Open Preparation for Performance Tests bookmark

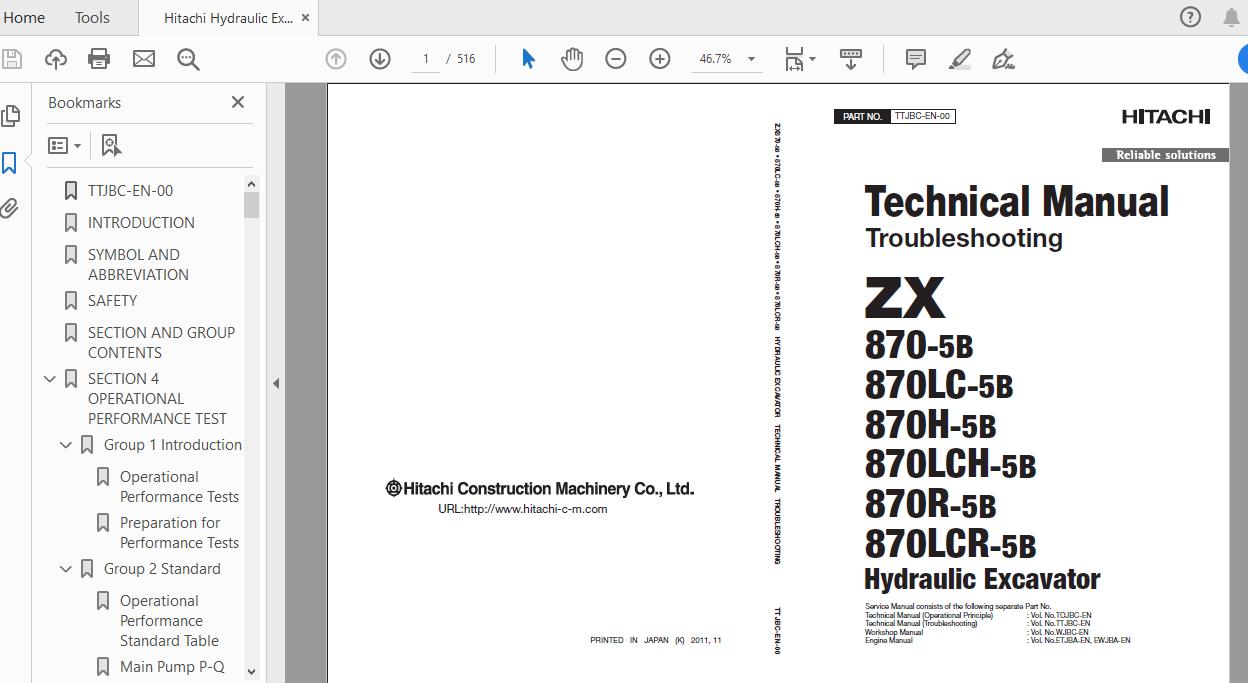pos(179,532)
